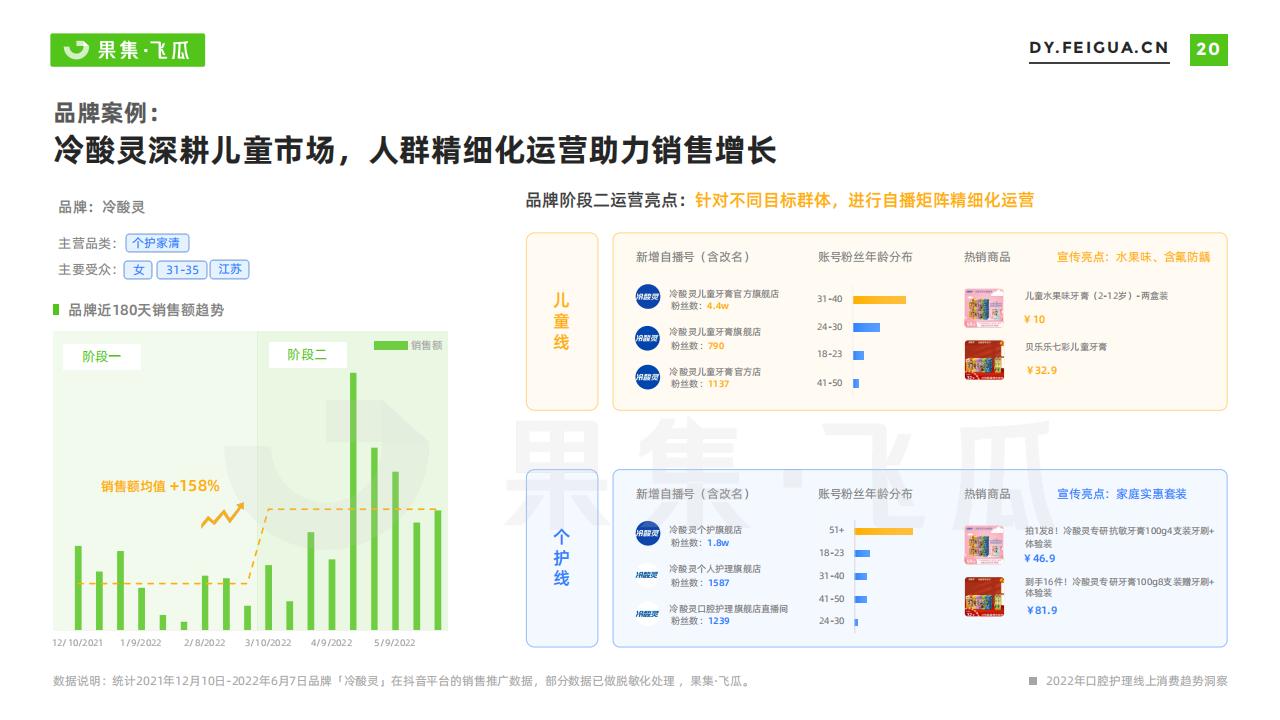
Task: Click the 儿童线 side tab
Action: pos(561,321)
